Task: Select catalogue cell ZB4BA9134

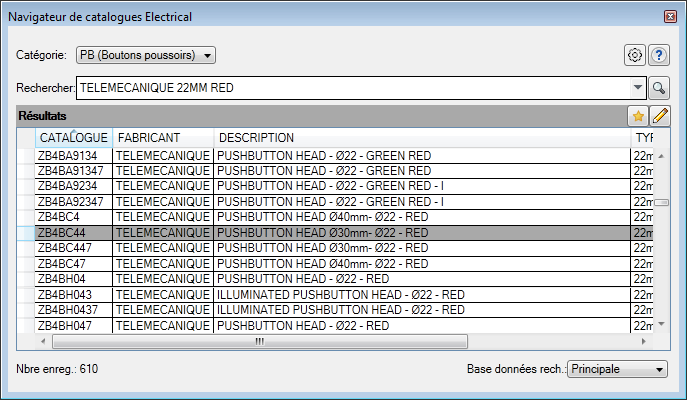Action: 74,156
